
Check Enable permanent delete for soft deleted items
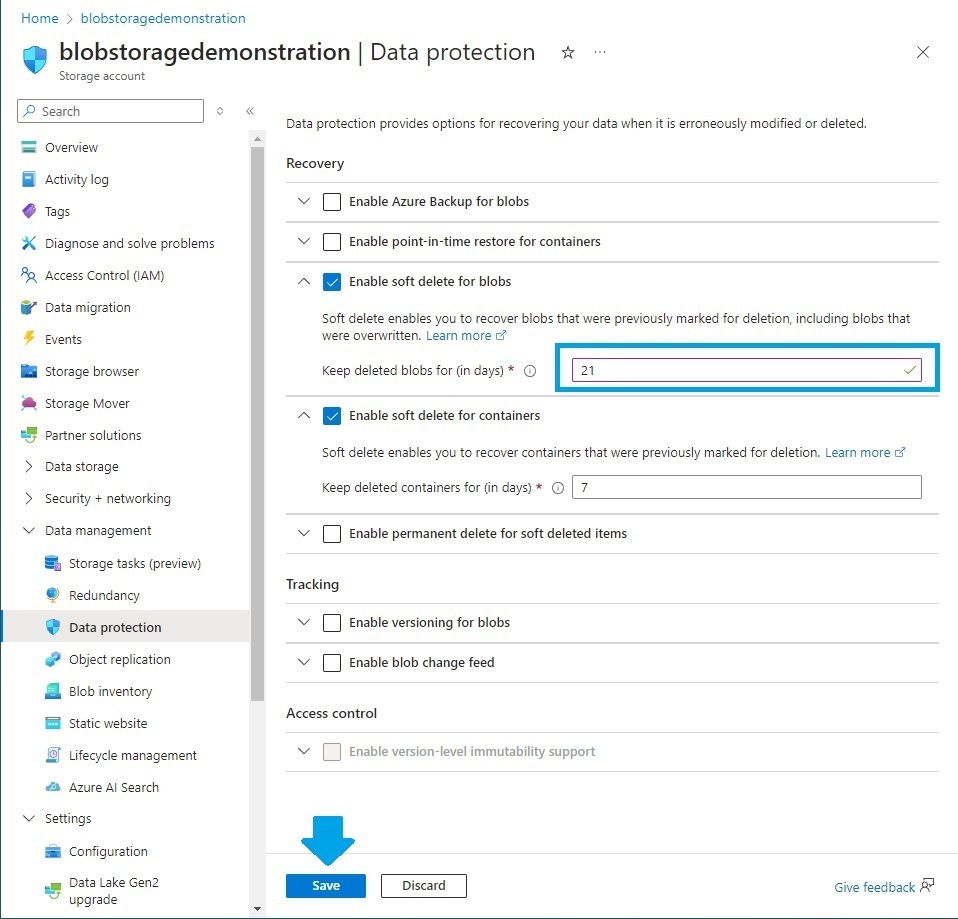point(332,533)
